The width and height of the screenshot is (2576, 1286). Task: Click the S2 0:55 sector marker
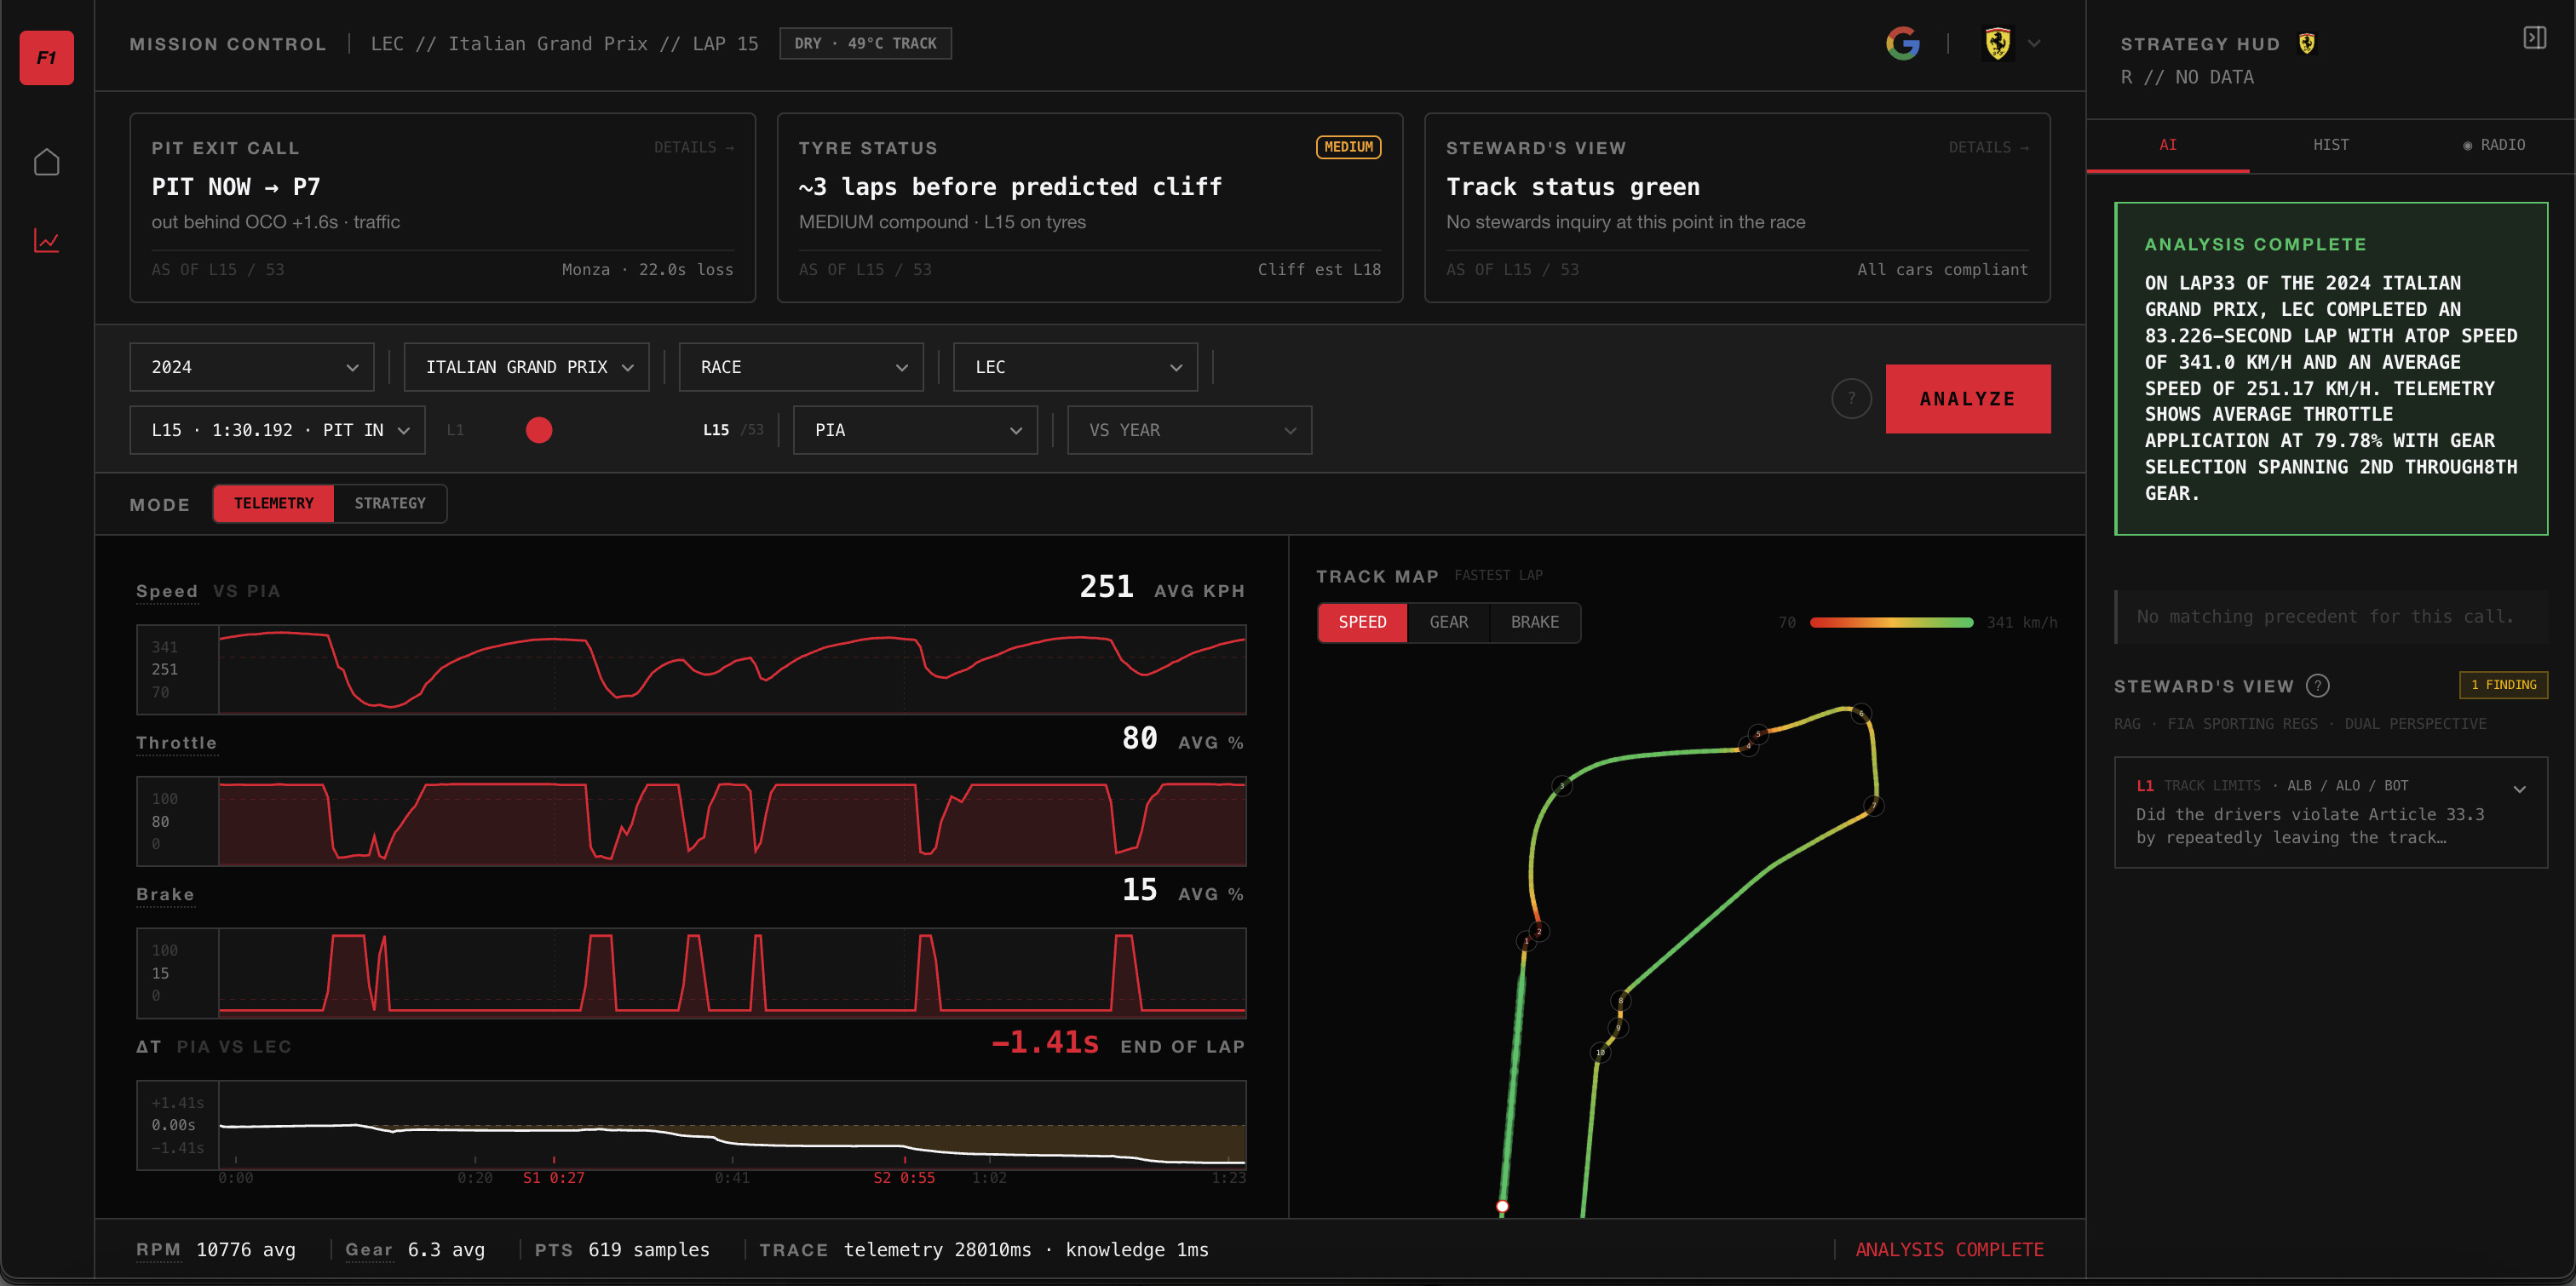point(904,1178)
